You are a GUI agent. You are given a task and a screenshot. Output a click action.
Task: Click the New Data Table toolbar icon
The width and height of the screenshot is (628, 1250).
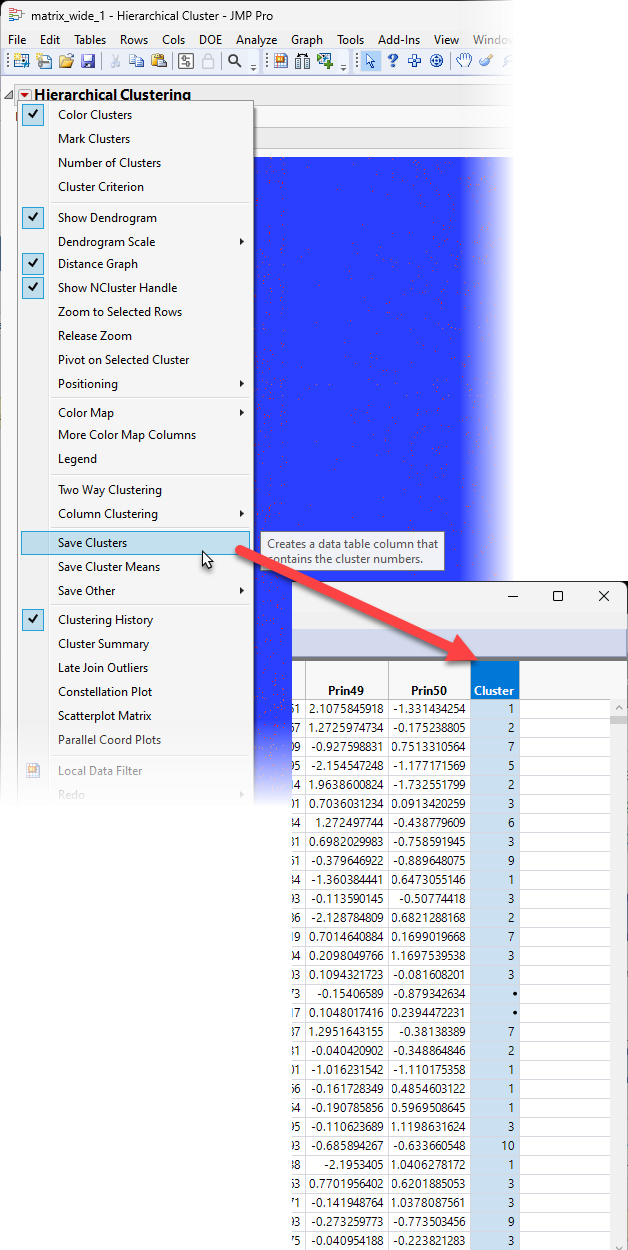(20, 61)
